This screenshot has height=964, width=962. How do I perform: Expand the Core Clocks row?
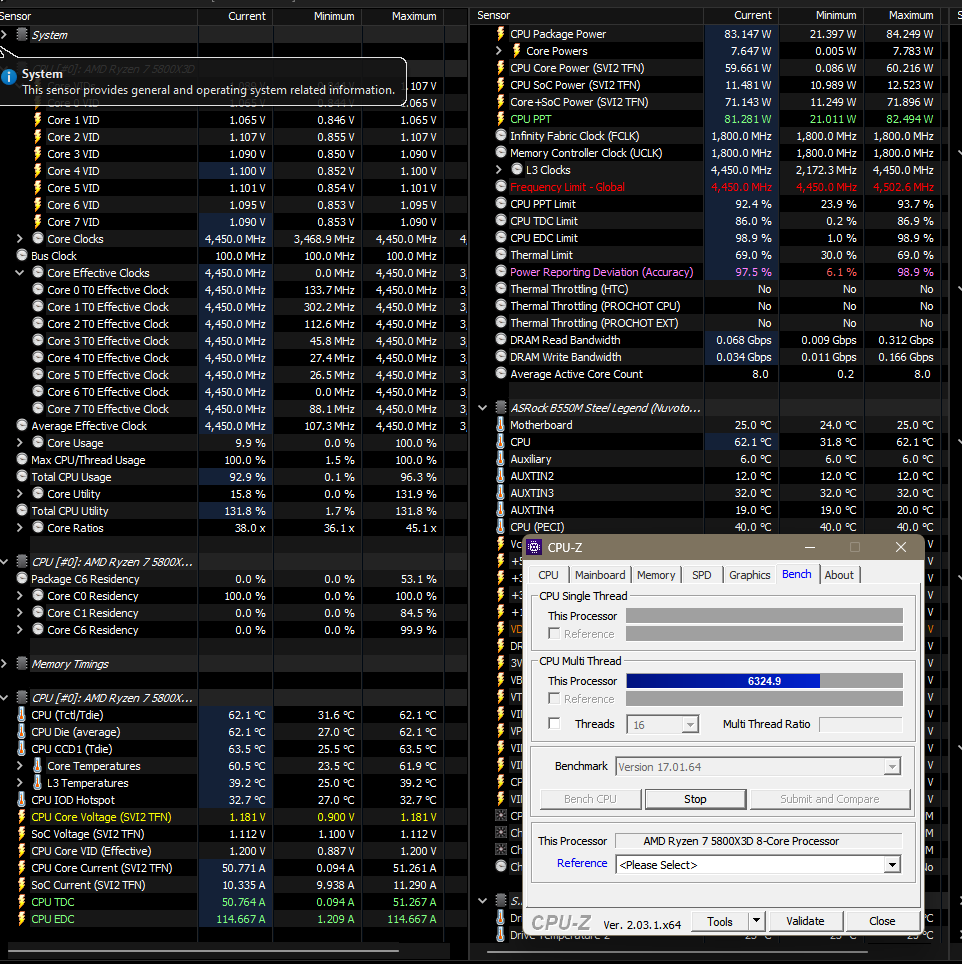click(20, 239)
